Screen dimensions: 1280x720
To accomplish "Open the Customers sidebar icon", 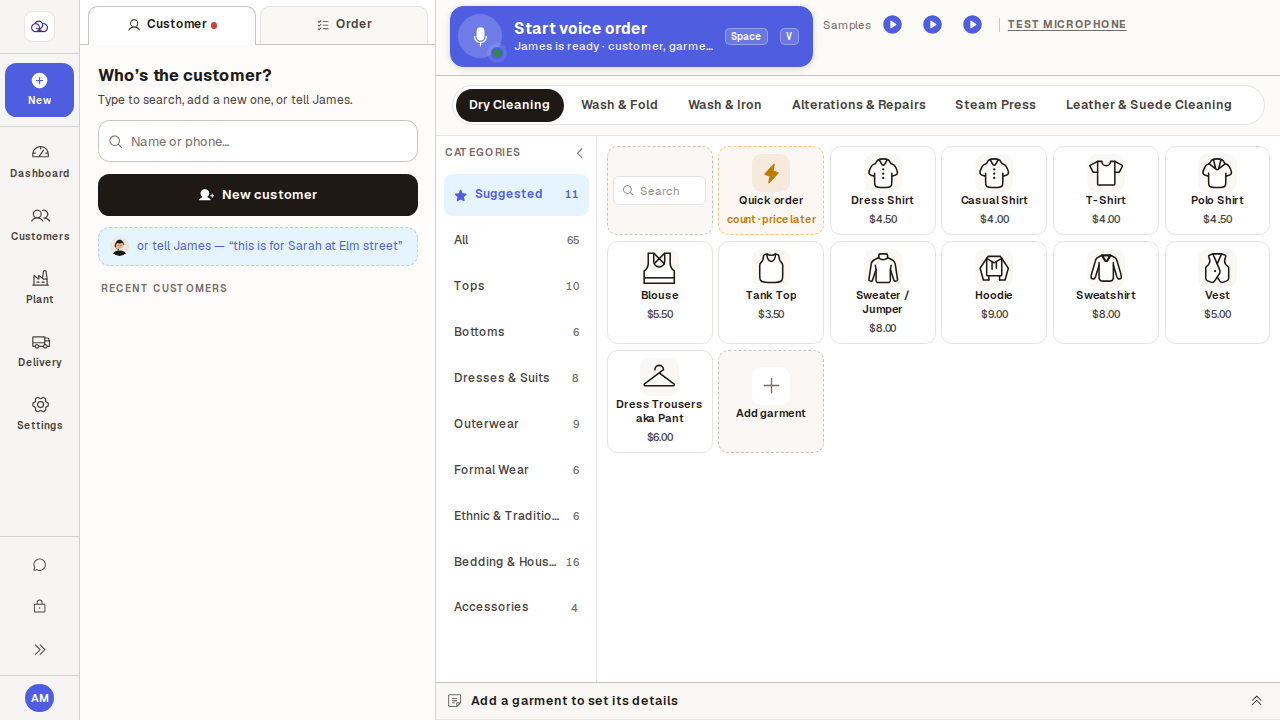I will [40, 224].
